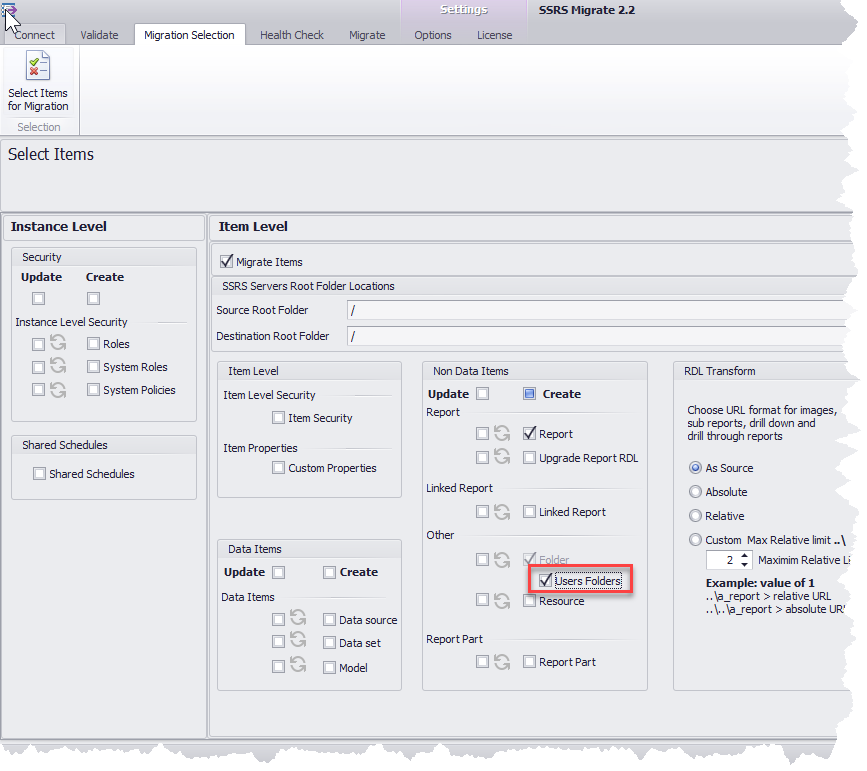867x771 pixels.
Task: Click the refresh arrows icon in the Resource row
Action: [502, 600]
